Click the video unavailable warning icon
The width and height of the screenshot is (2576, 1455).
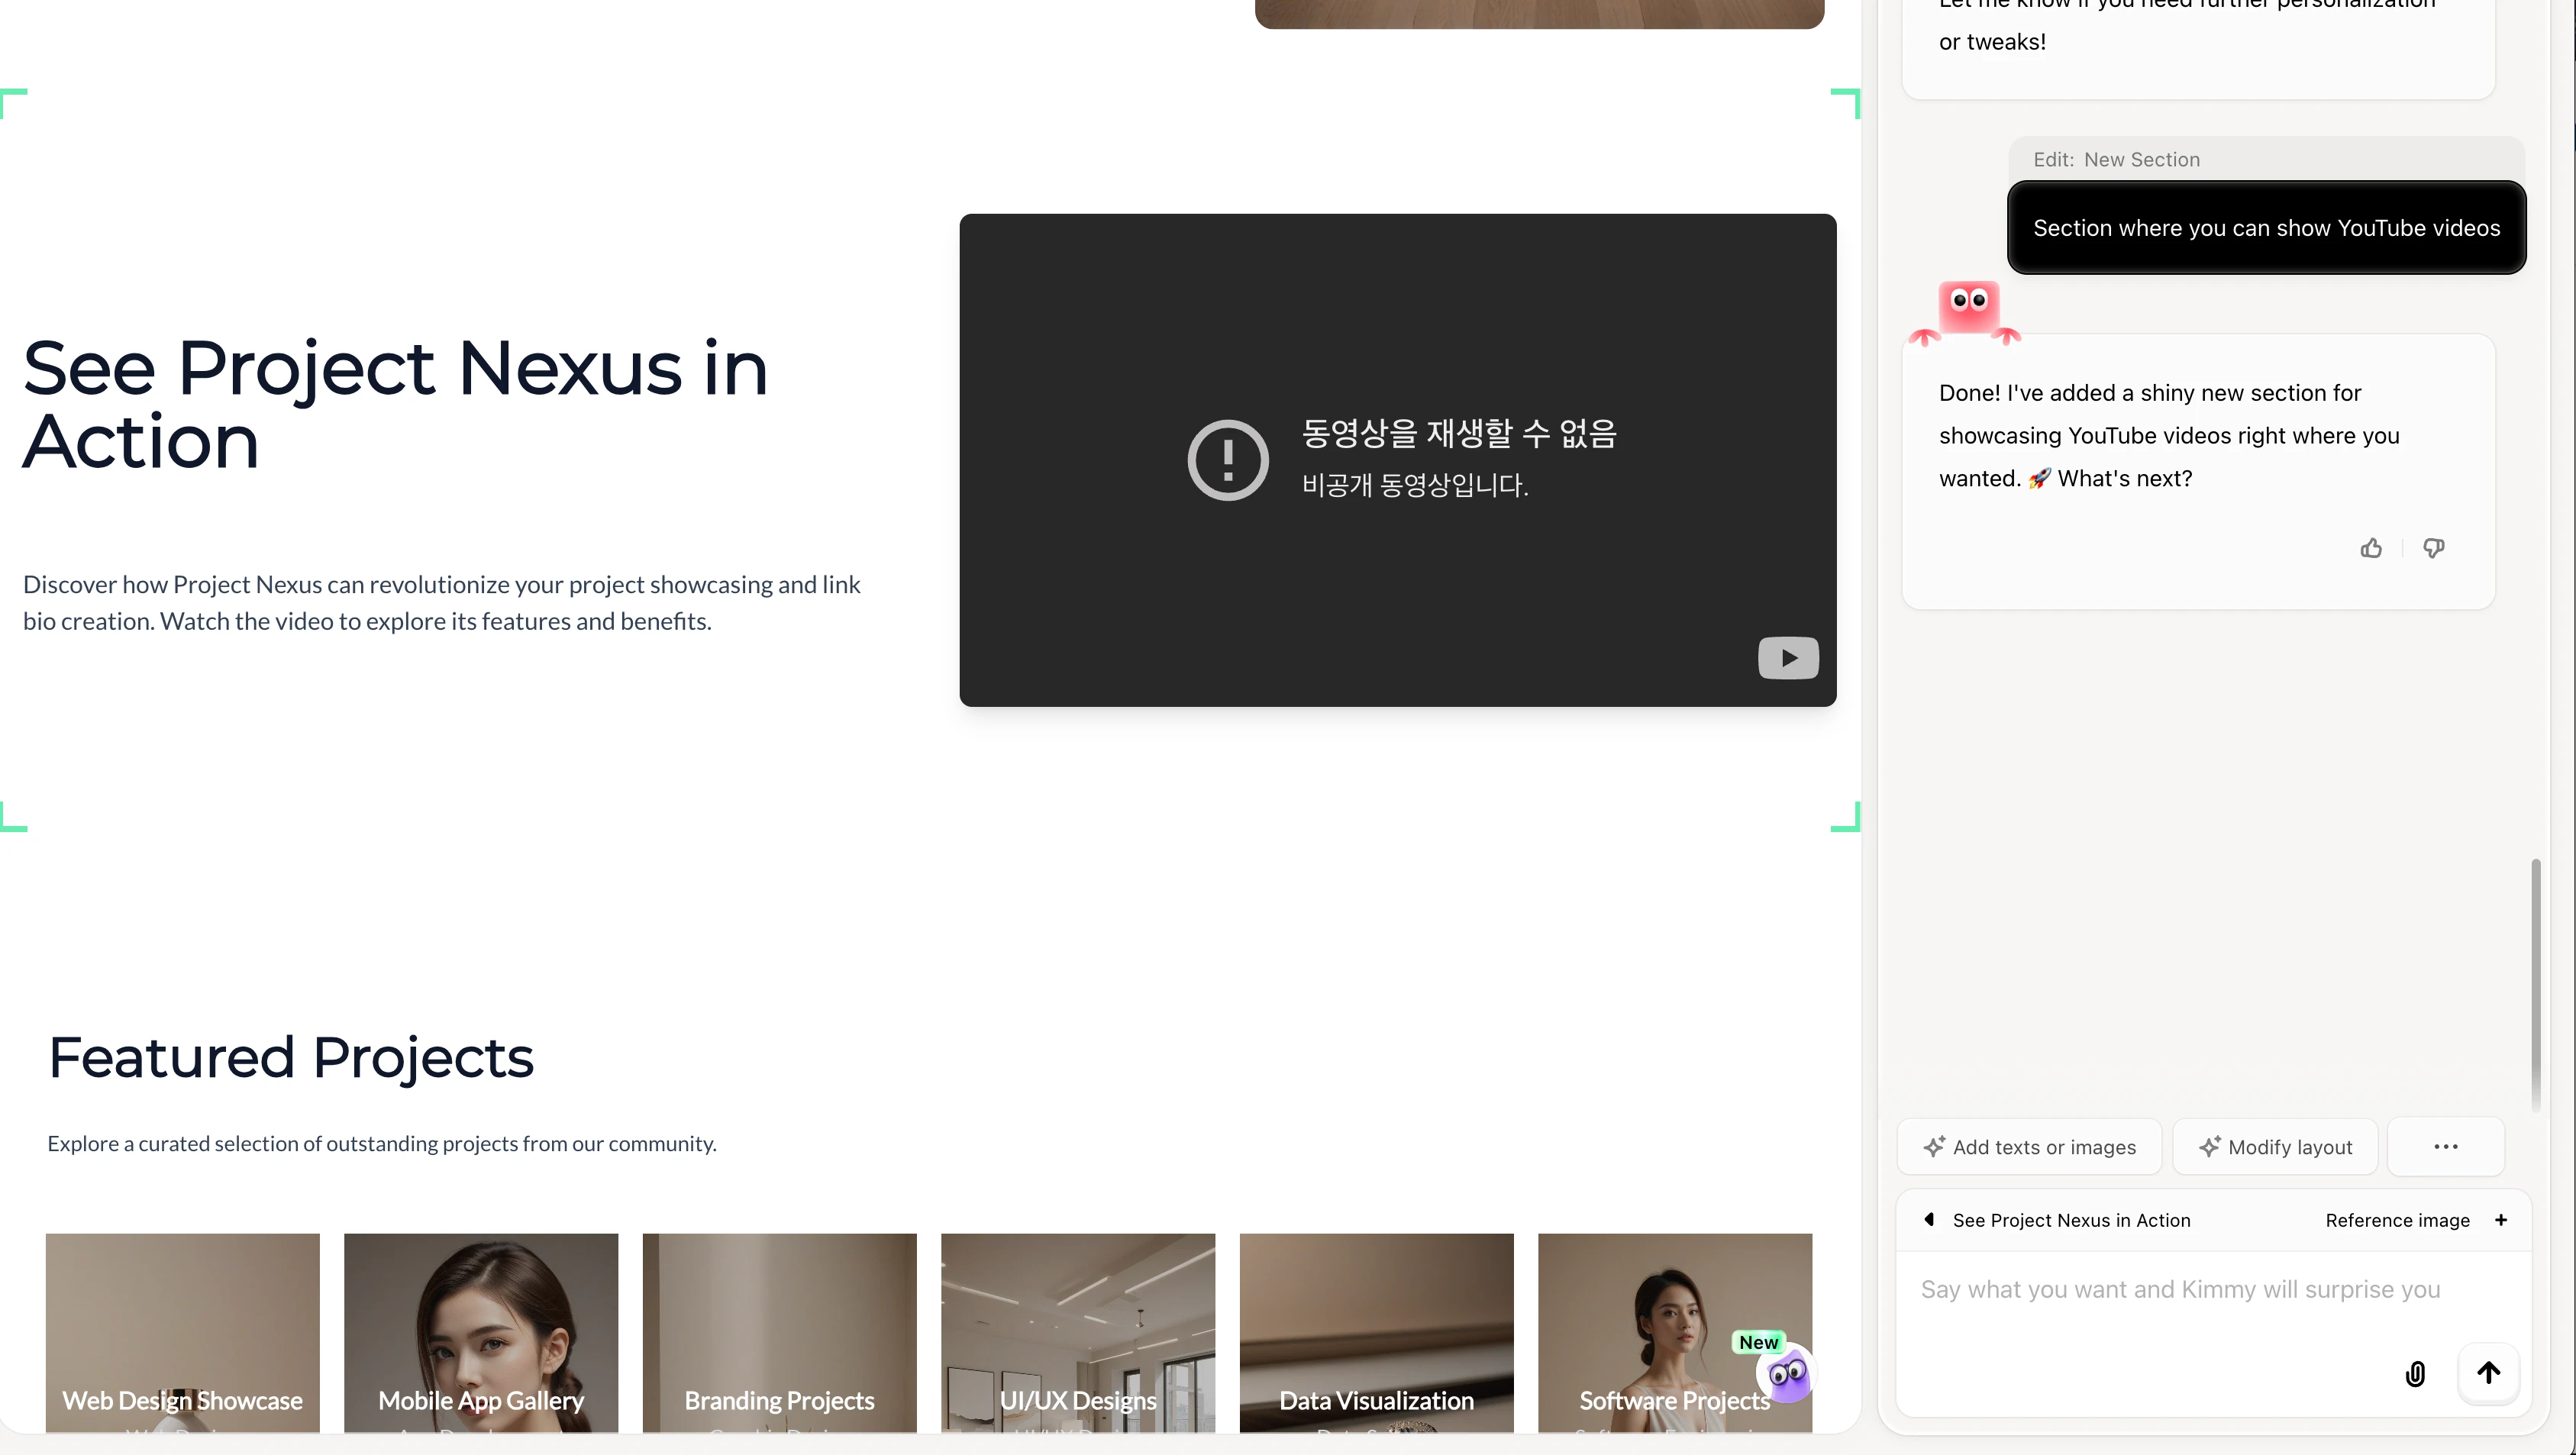1228,460
